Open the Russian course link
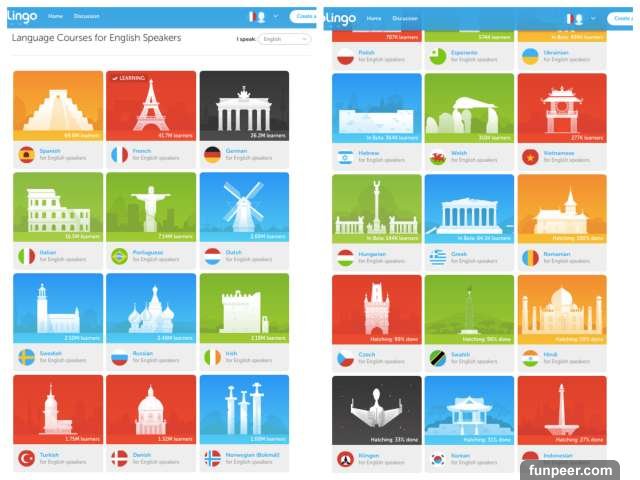Viewport: 640px width, 480px height. [x=142, y=353]
